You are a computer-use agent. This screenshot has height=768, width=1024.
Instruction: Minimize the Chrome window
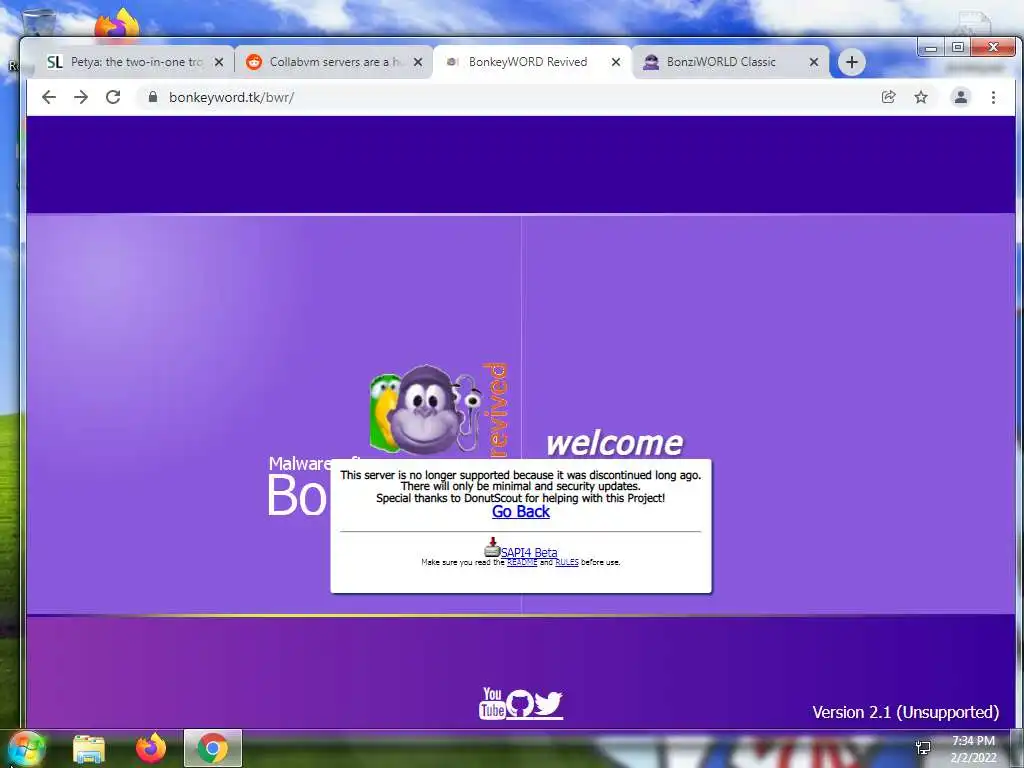(931, 48)
